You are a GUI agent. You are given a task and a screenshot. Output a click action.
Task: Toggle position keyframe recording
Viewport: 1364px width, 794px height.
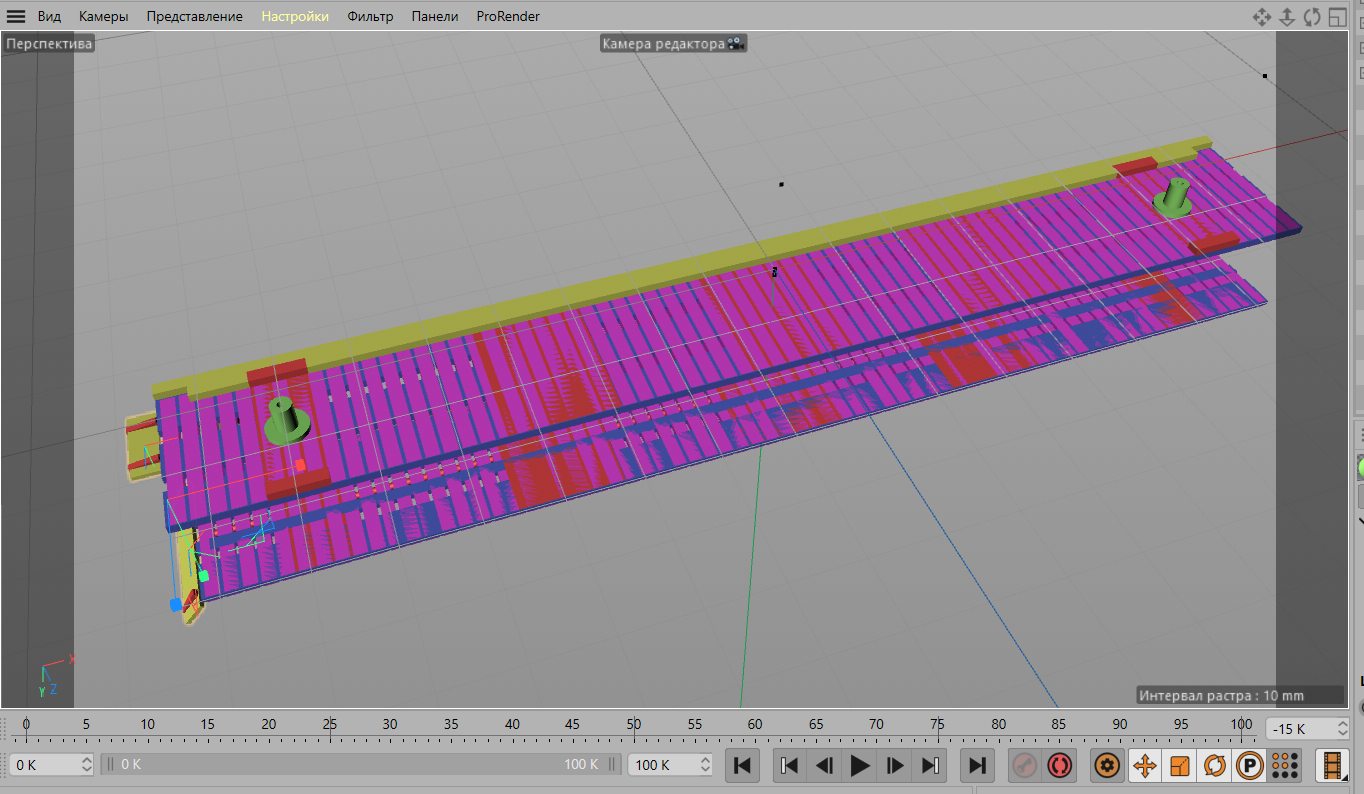coord(1144,766)
